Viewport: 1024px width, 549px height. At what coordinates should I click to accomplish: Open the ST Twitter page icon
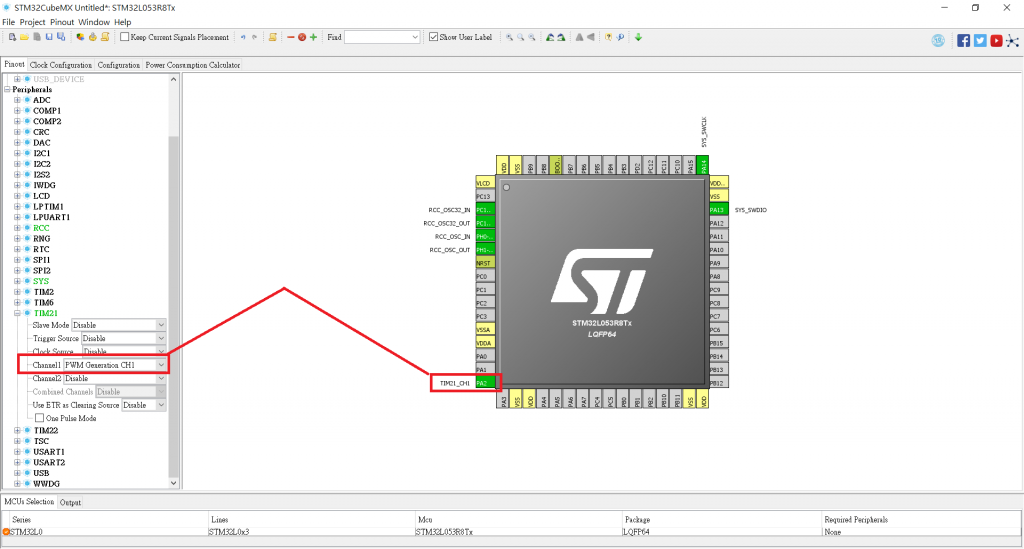pos(980,40)
